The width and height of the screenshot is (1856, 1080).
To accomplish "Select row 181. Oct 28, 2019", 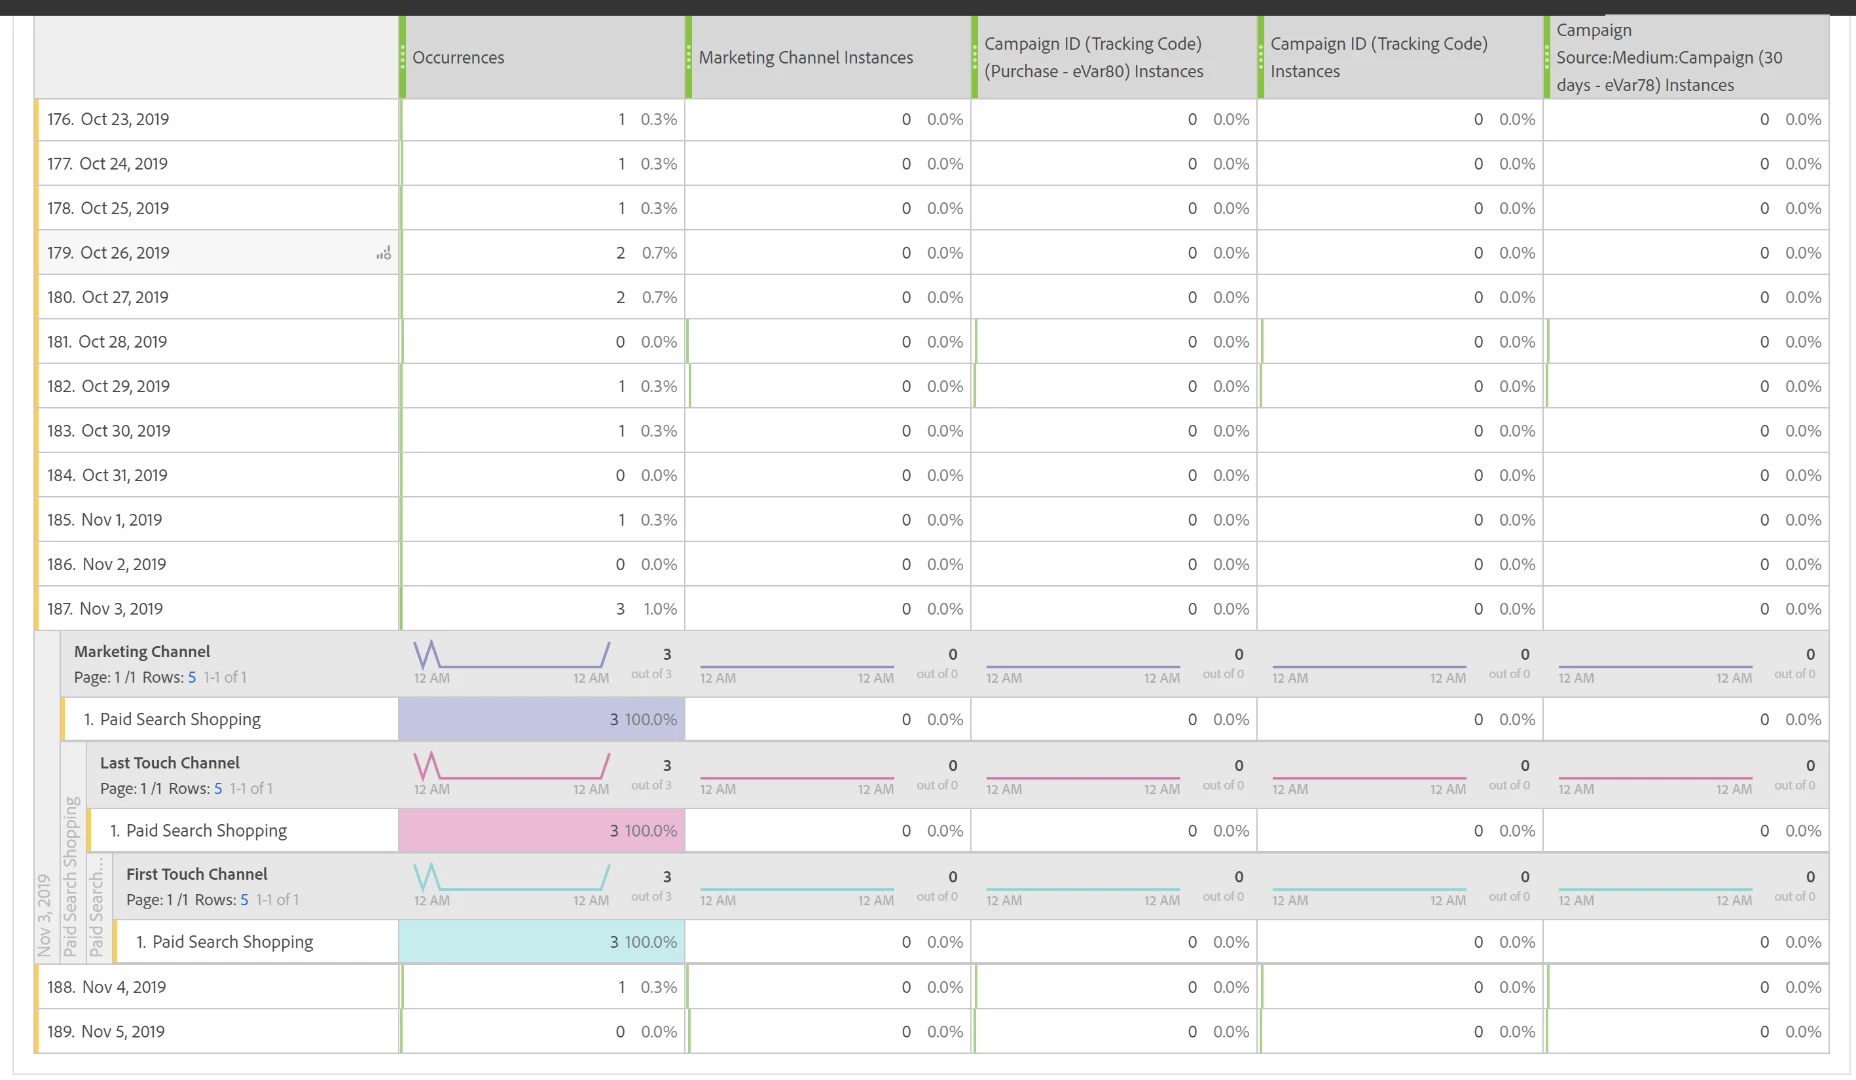I will coord(217,342).
